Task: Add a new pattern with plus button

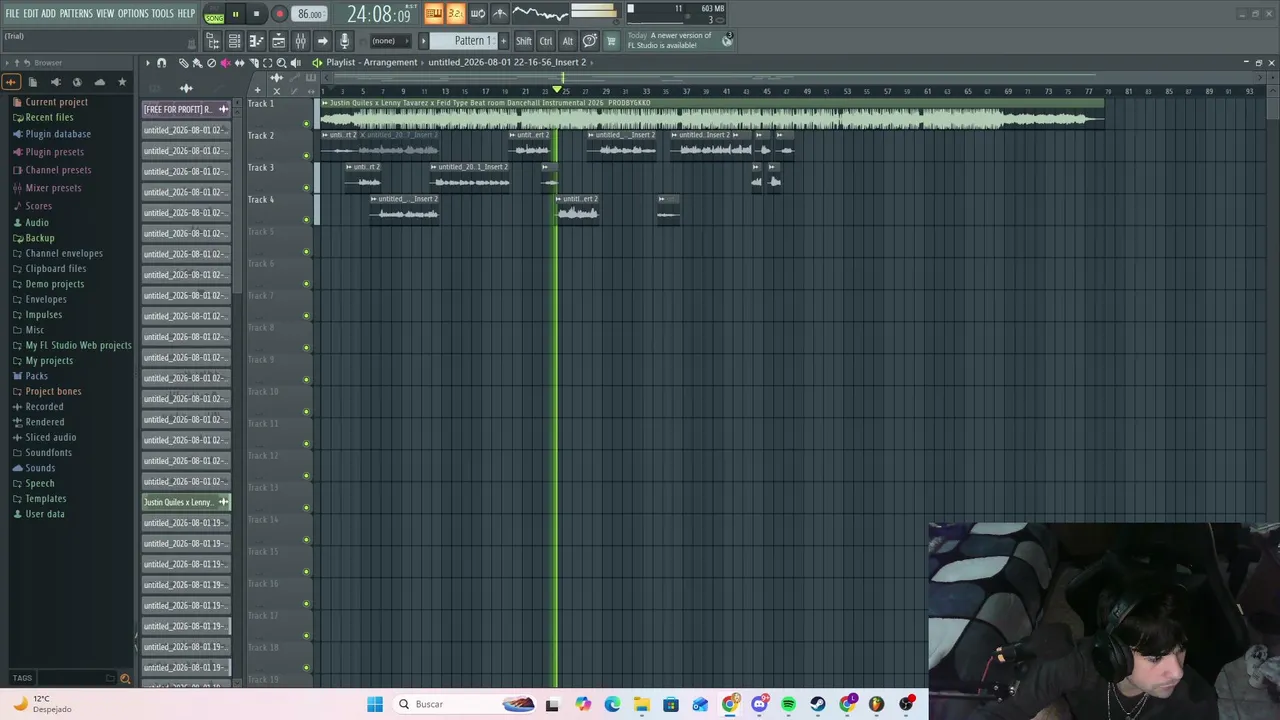Action: pos(503,41)
